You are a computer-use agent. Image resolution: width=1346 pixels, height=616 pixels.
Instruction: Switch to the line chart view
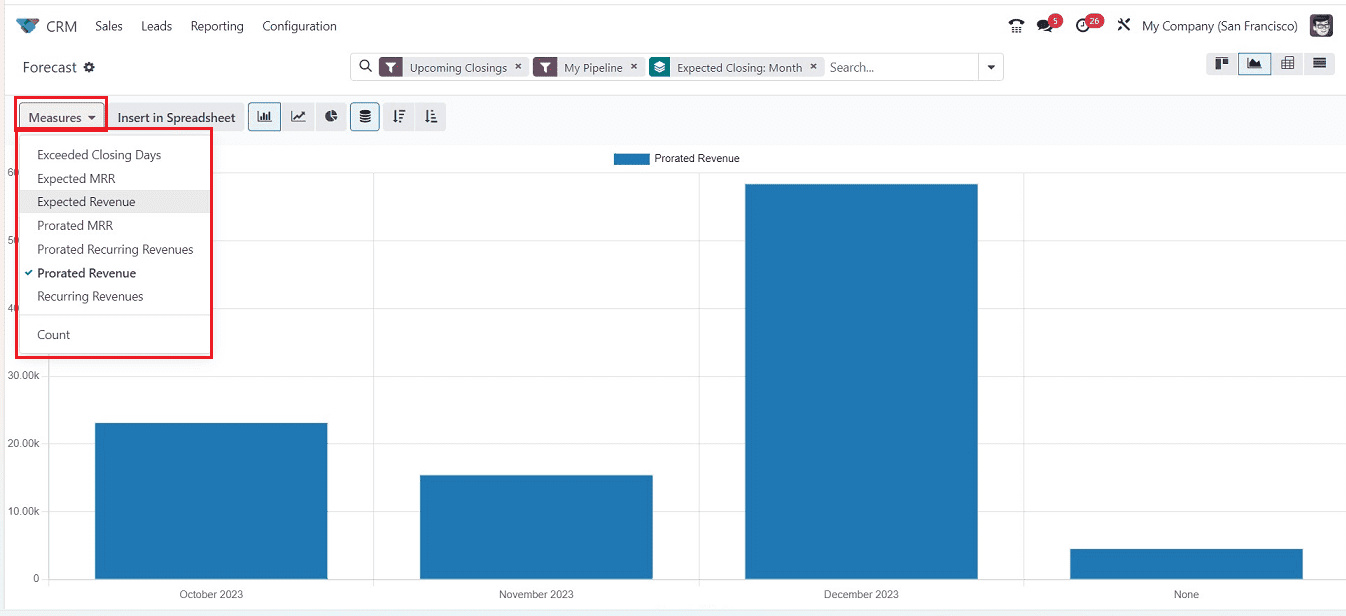pyautogui.click(x=298, y=117)
